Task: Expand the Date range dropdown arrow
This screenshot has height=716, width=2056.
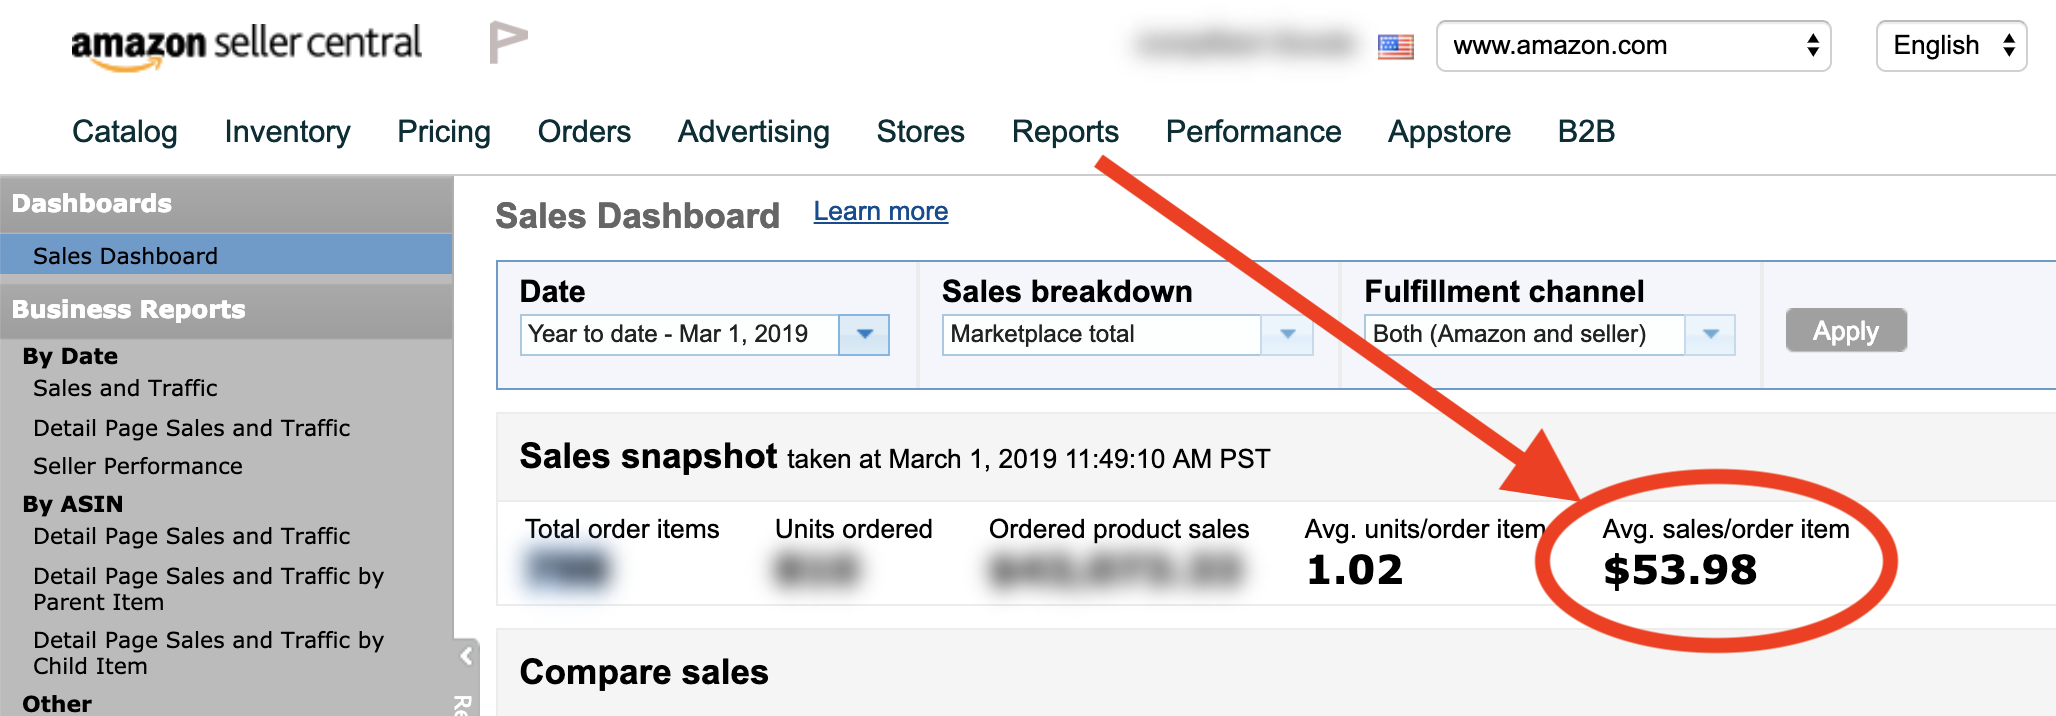Action: pyautogui.click(x=865, y=334)
